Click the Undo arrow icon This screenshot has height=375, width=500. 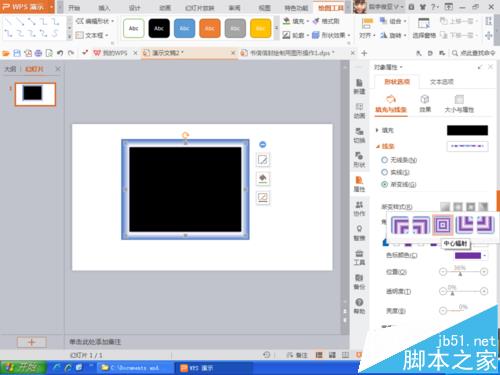[60, 53]
